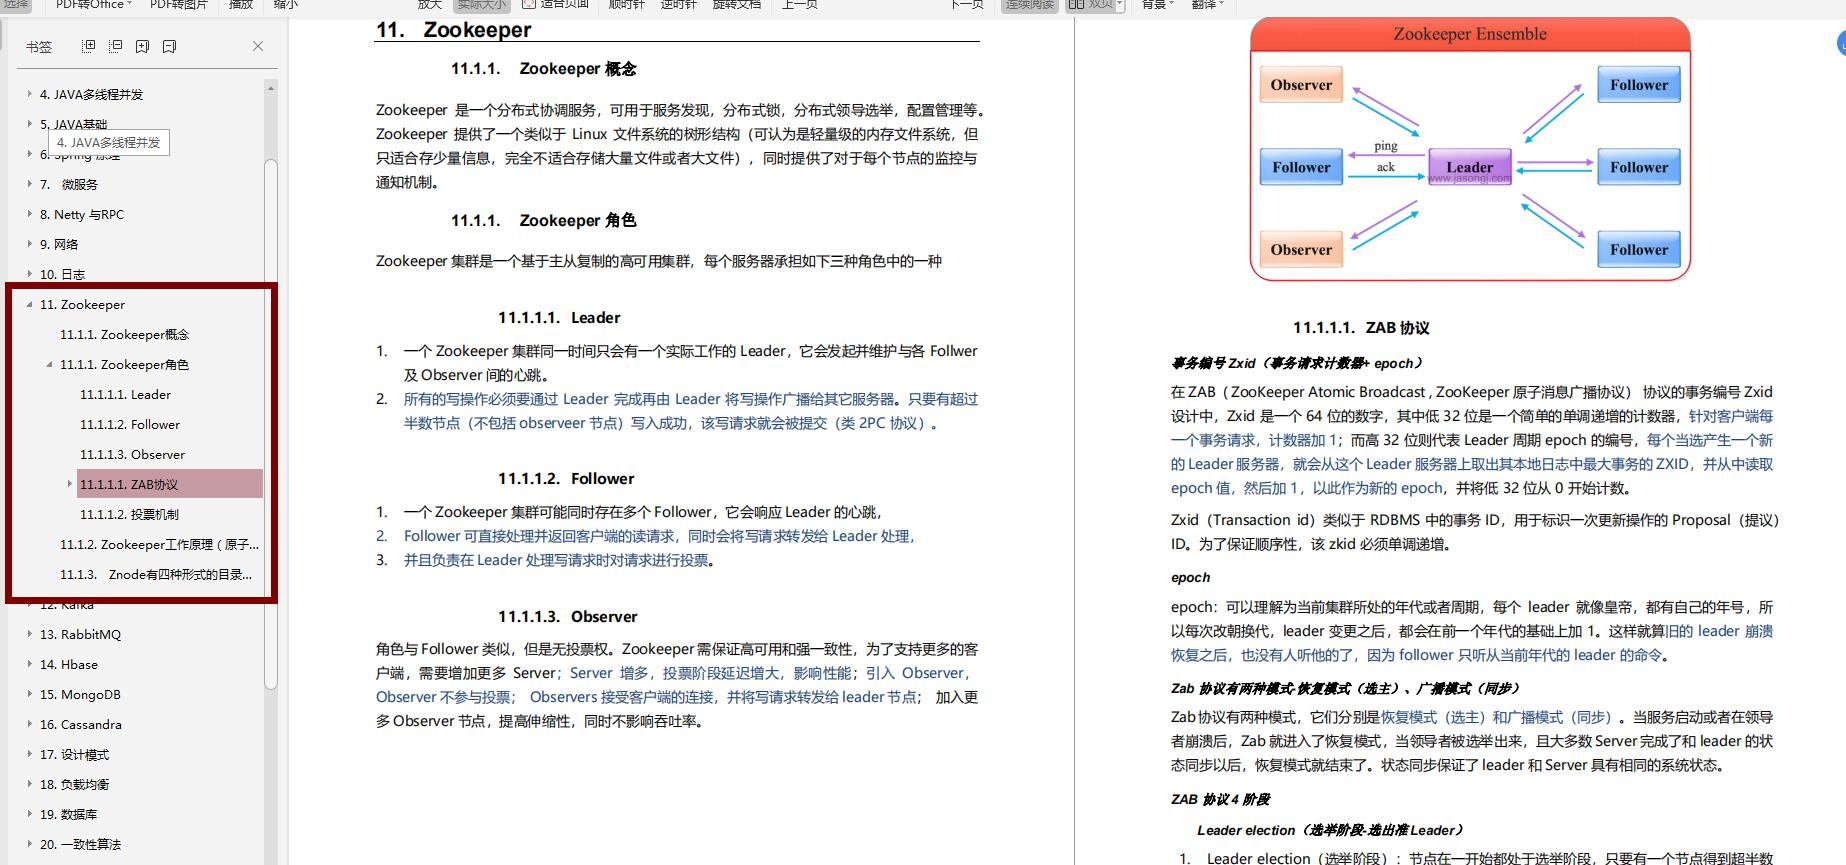The image size is (1846, 865).
Task: Click the bookmark panel scroll-up arrow
Action: click(x=271, y=88)
